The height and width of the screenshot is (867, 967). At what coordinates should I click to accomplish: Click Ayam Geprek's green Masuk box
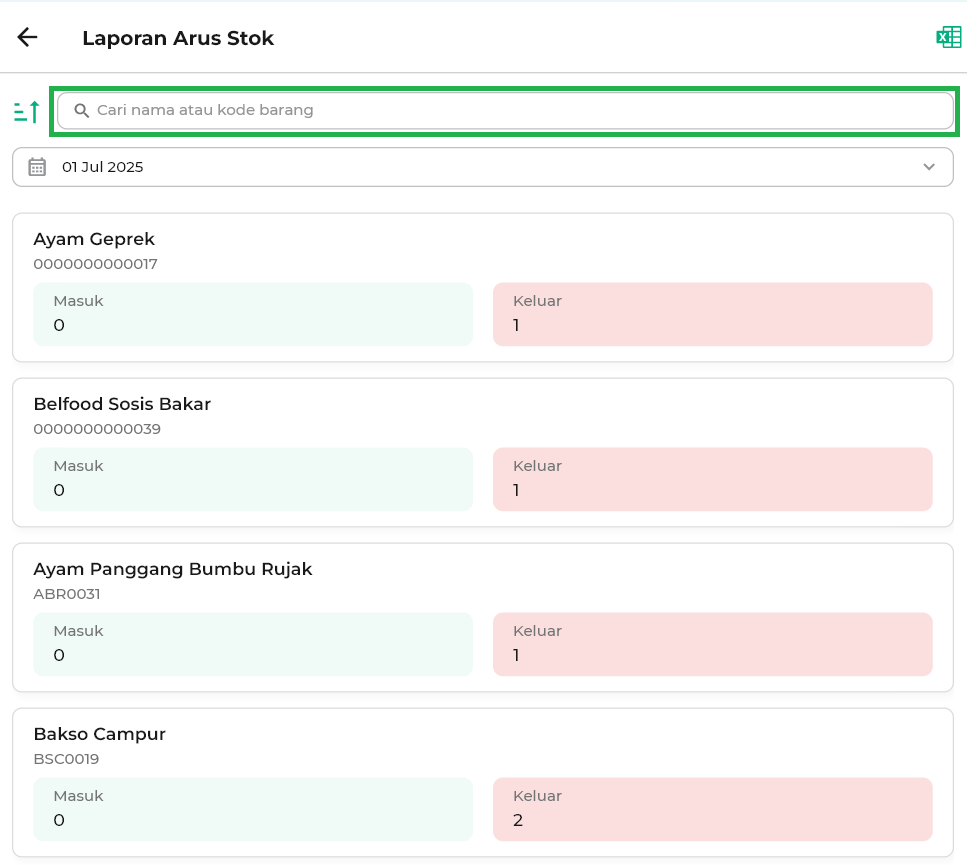253,314
